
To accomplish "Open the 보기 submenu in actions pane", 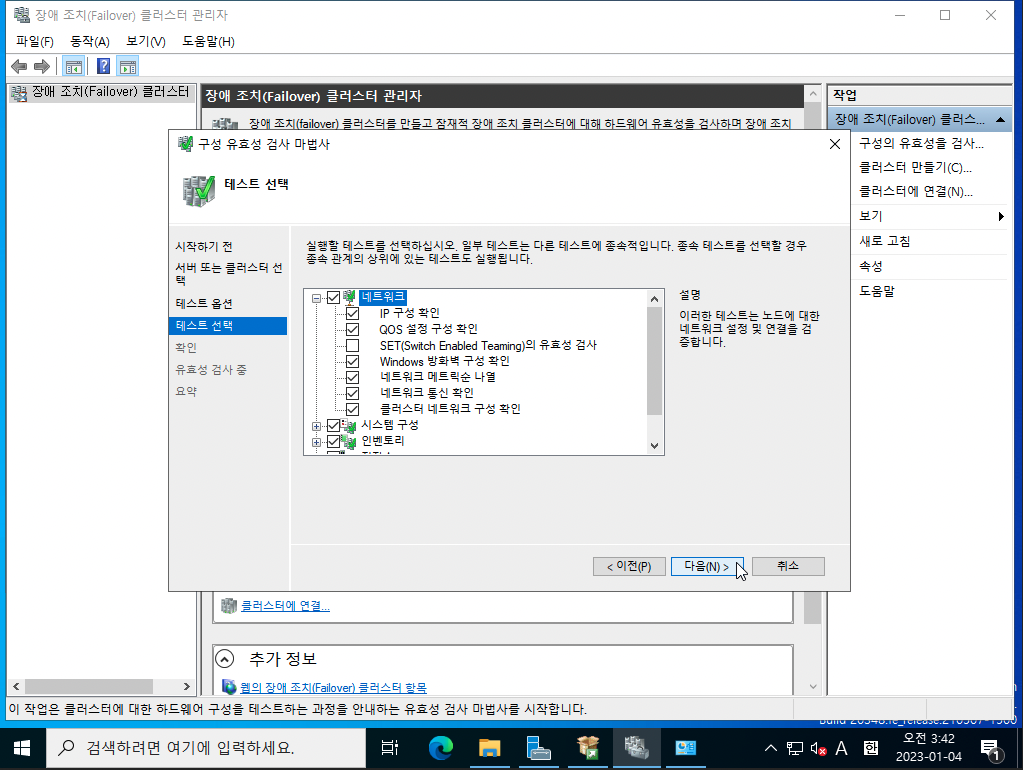I will [931, 216].
